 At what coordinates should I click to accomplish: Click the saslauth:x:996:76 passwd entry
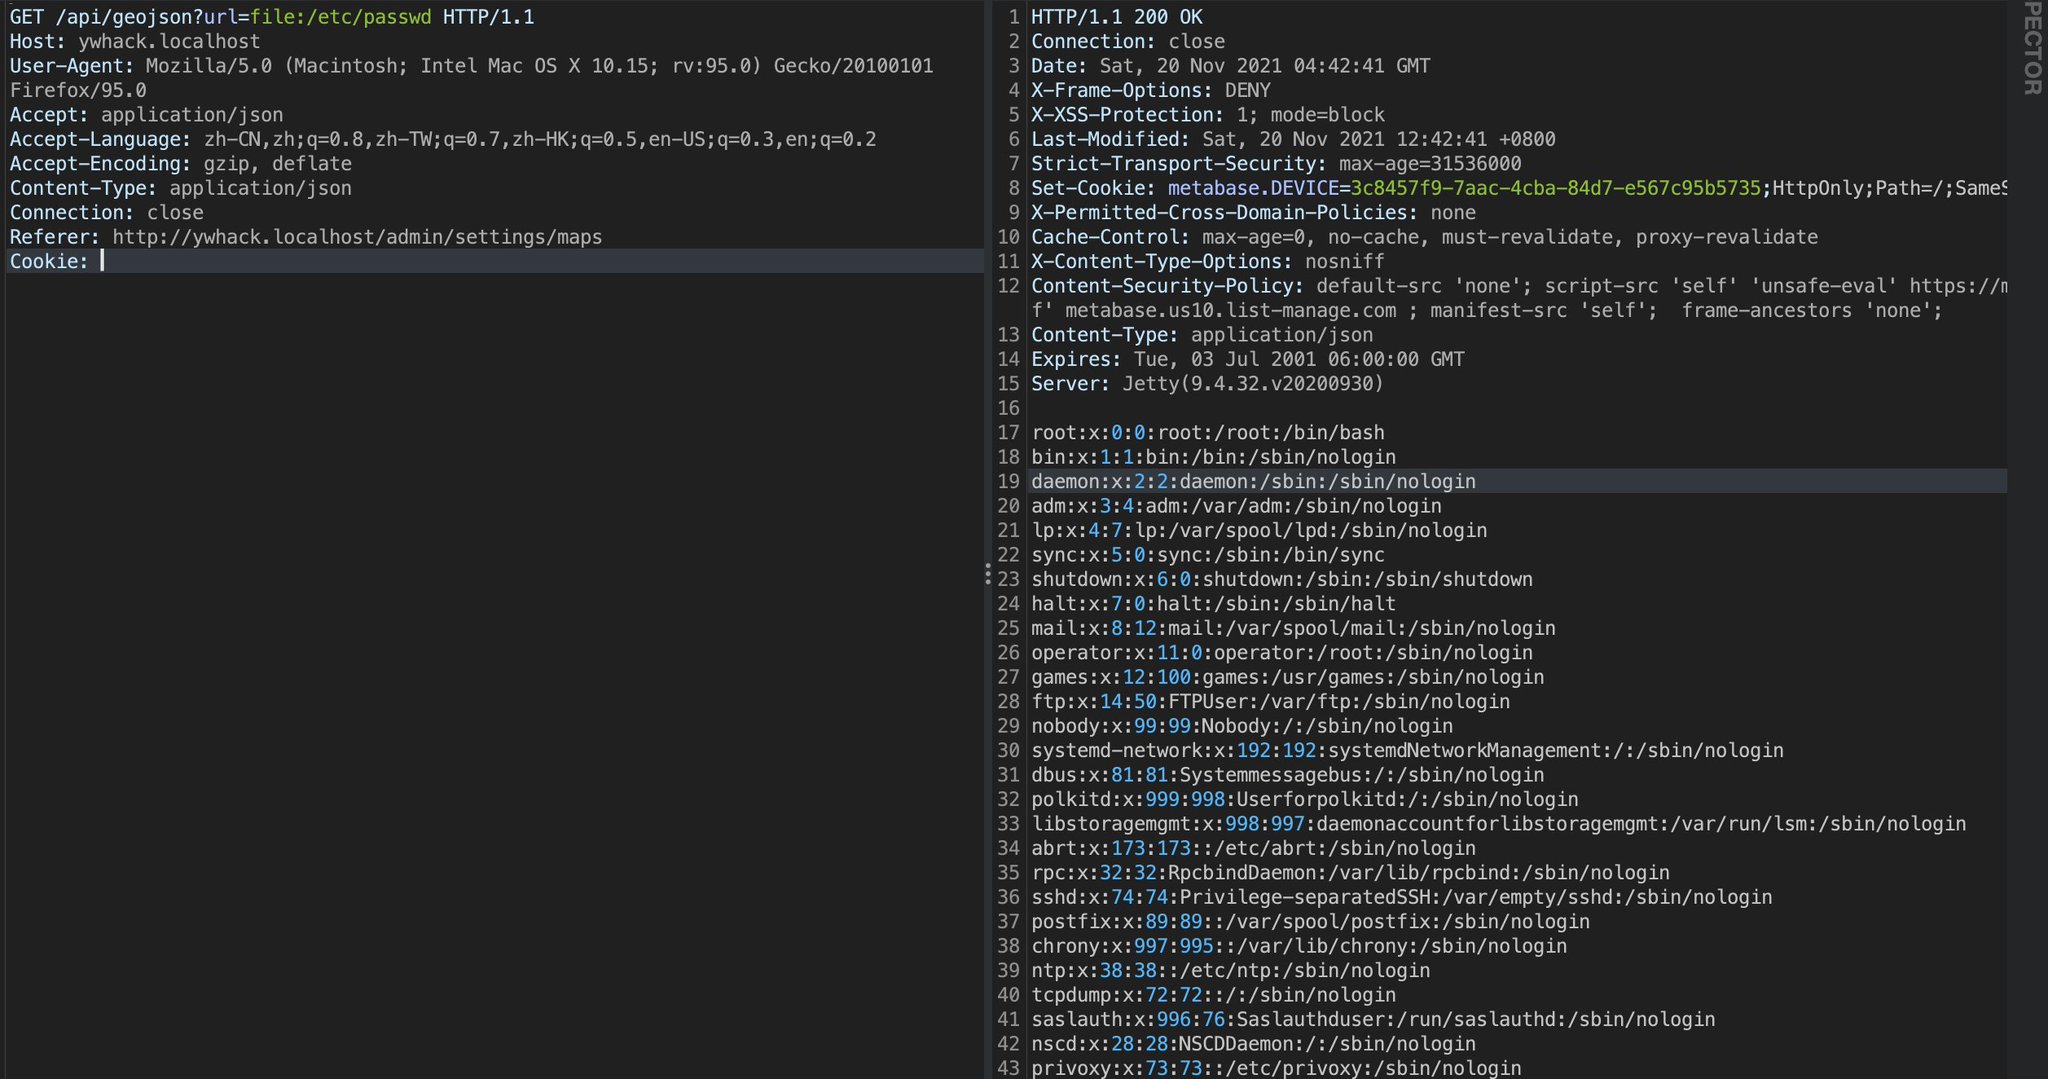click(1373, 1021)
